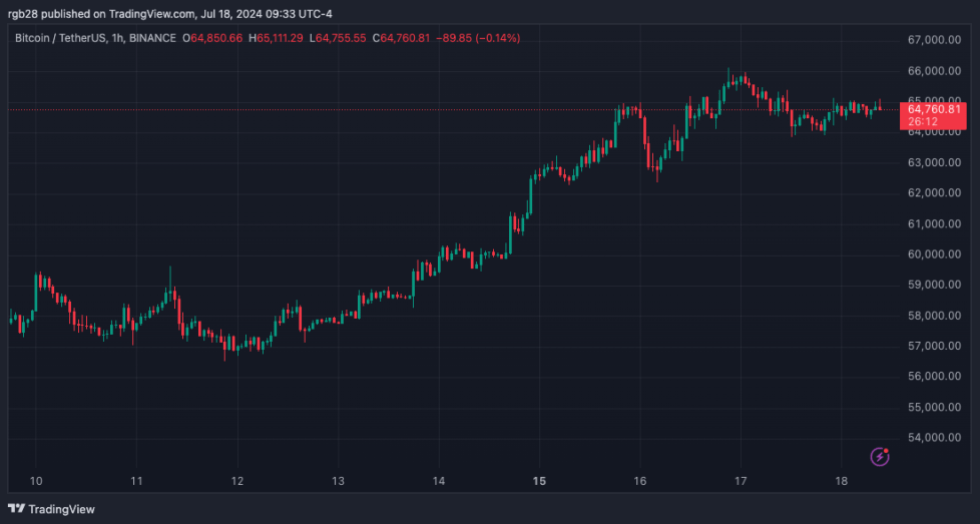
Task: Click the date 17 on the time axis
Action: point(741,481)
